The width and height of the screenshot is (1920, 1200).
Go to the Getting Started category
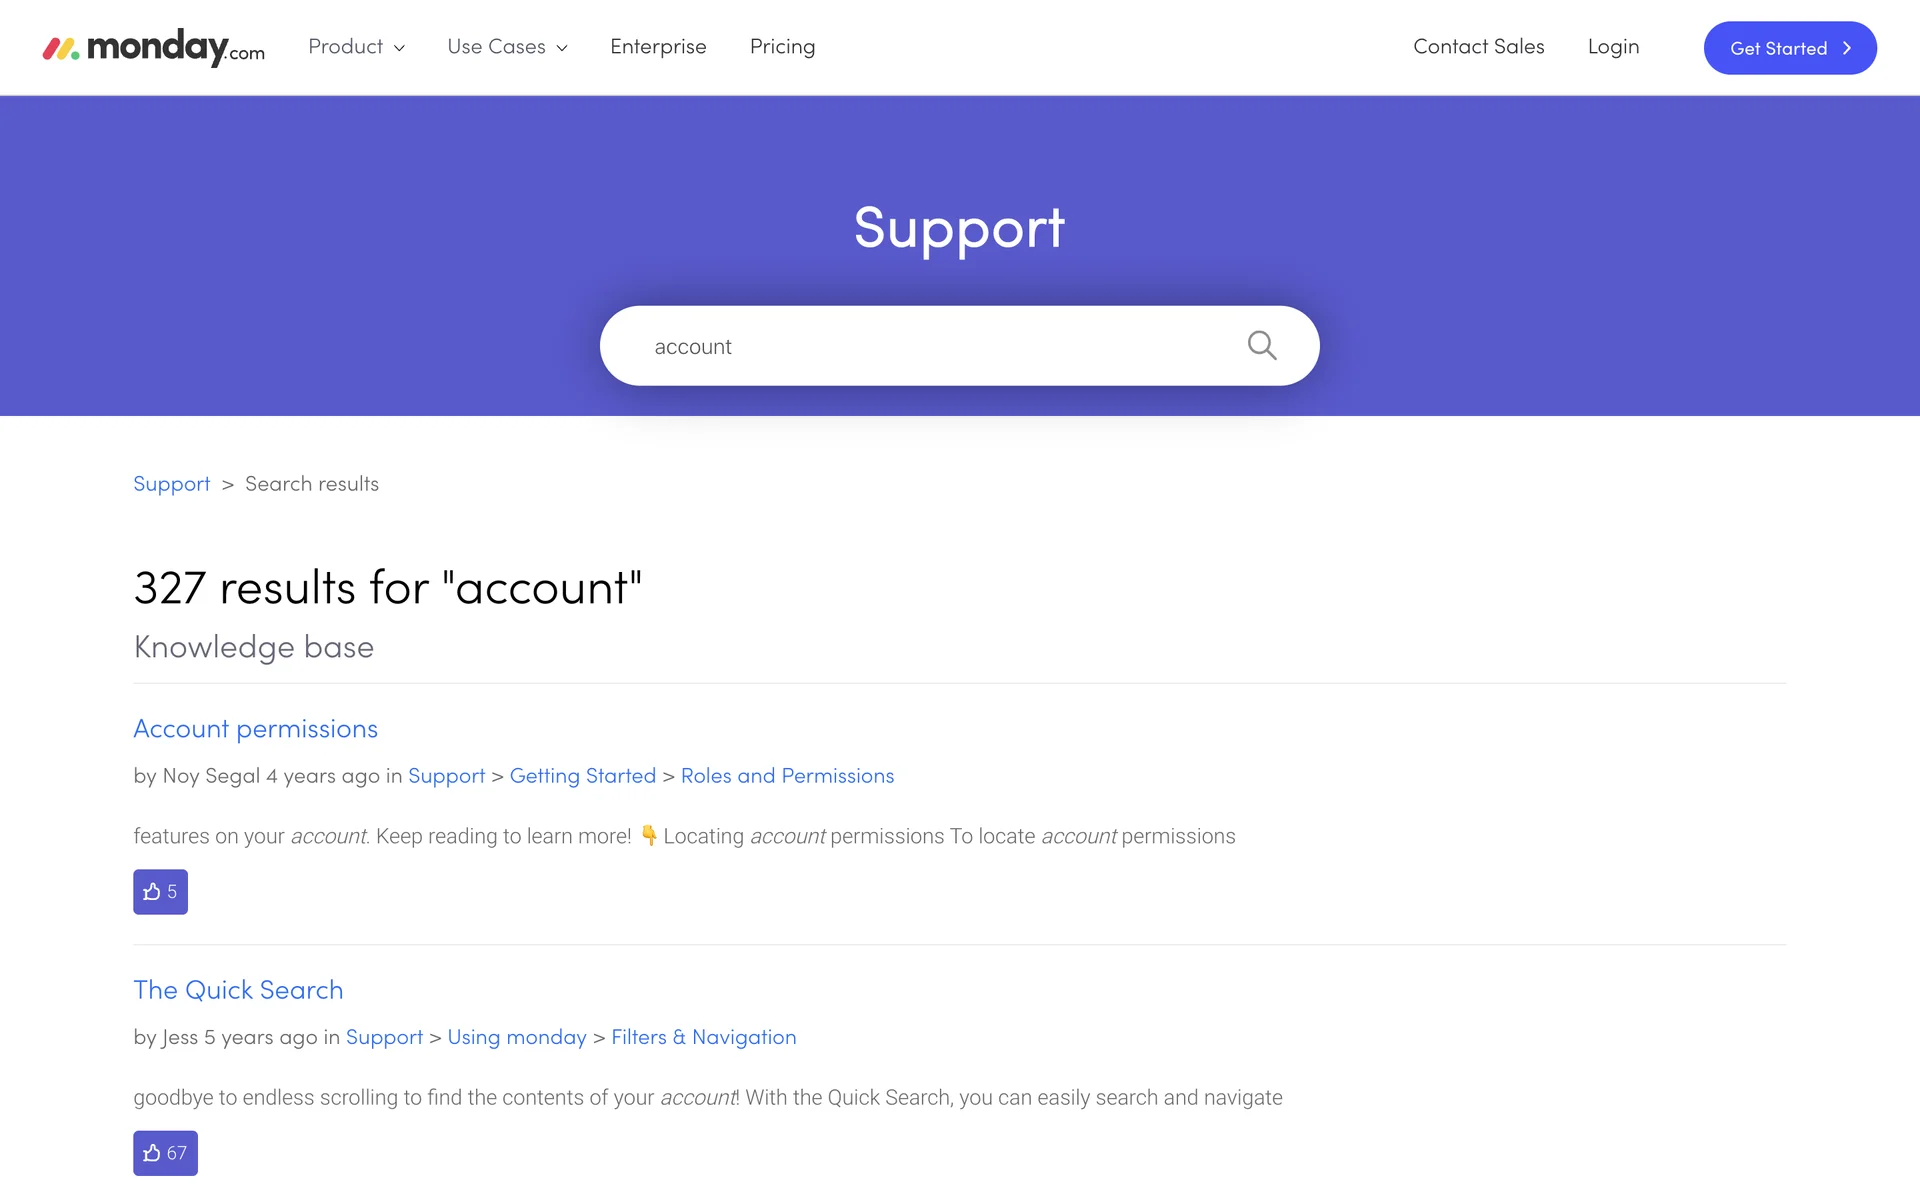point(583,776)
